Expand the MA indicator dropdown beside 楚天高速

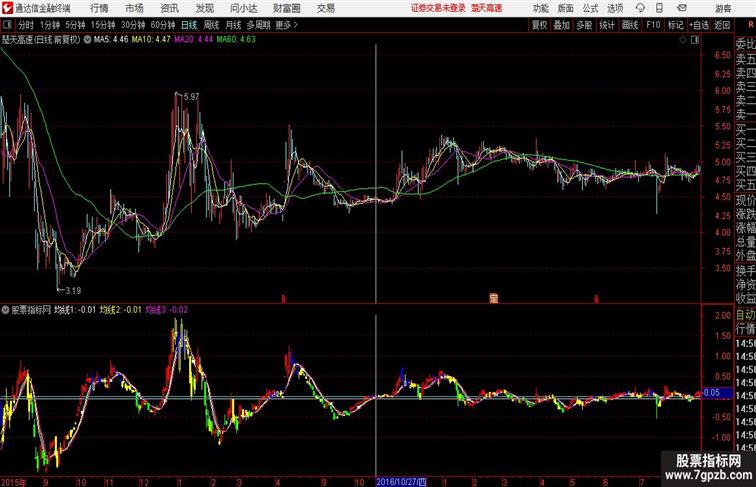pos(87,40)
